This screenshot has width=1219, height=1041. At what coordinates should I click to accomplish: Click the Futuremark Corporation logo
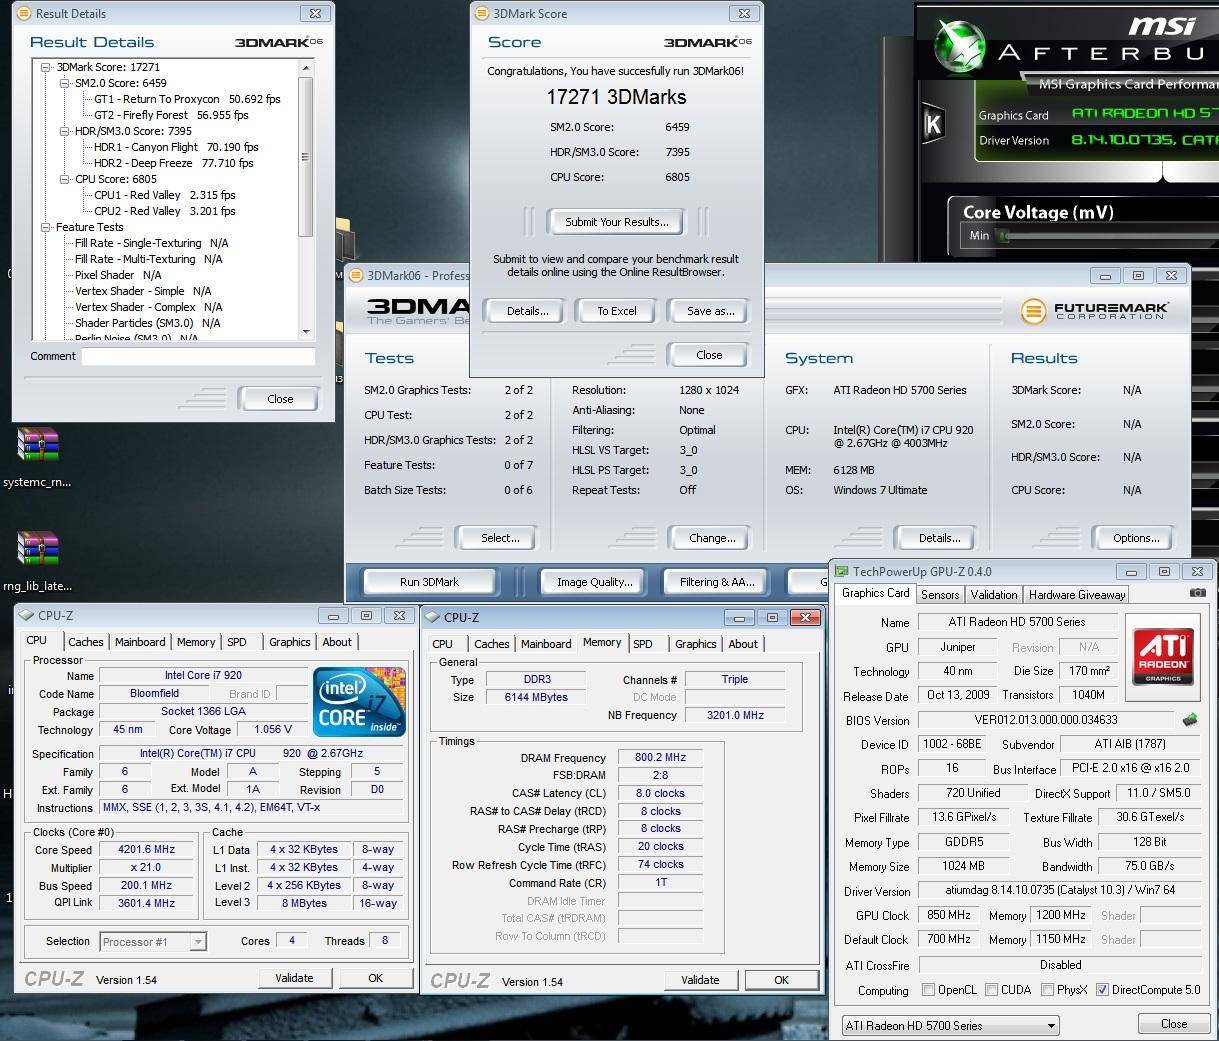(1095, 311)
